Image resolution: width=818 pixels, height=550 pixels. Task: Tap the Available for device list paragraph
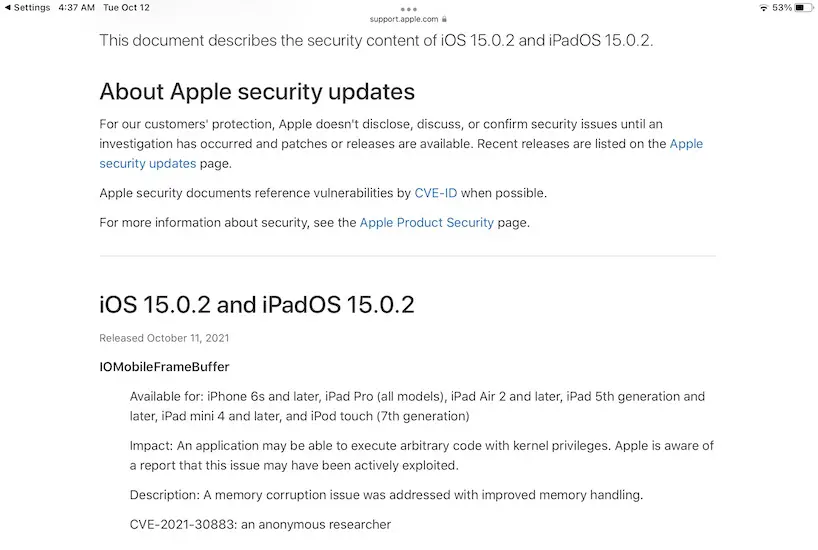(x=417, y=406)
